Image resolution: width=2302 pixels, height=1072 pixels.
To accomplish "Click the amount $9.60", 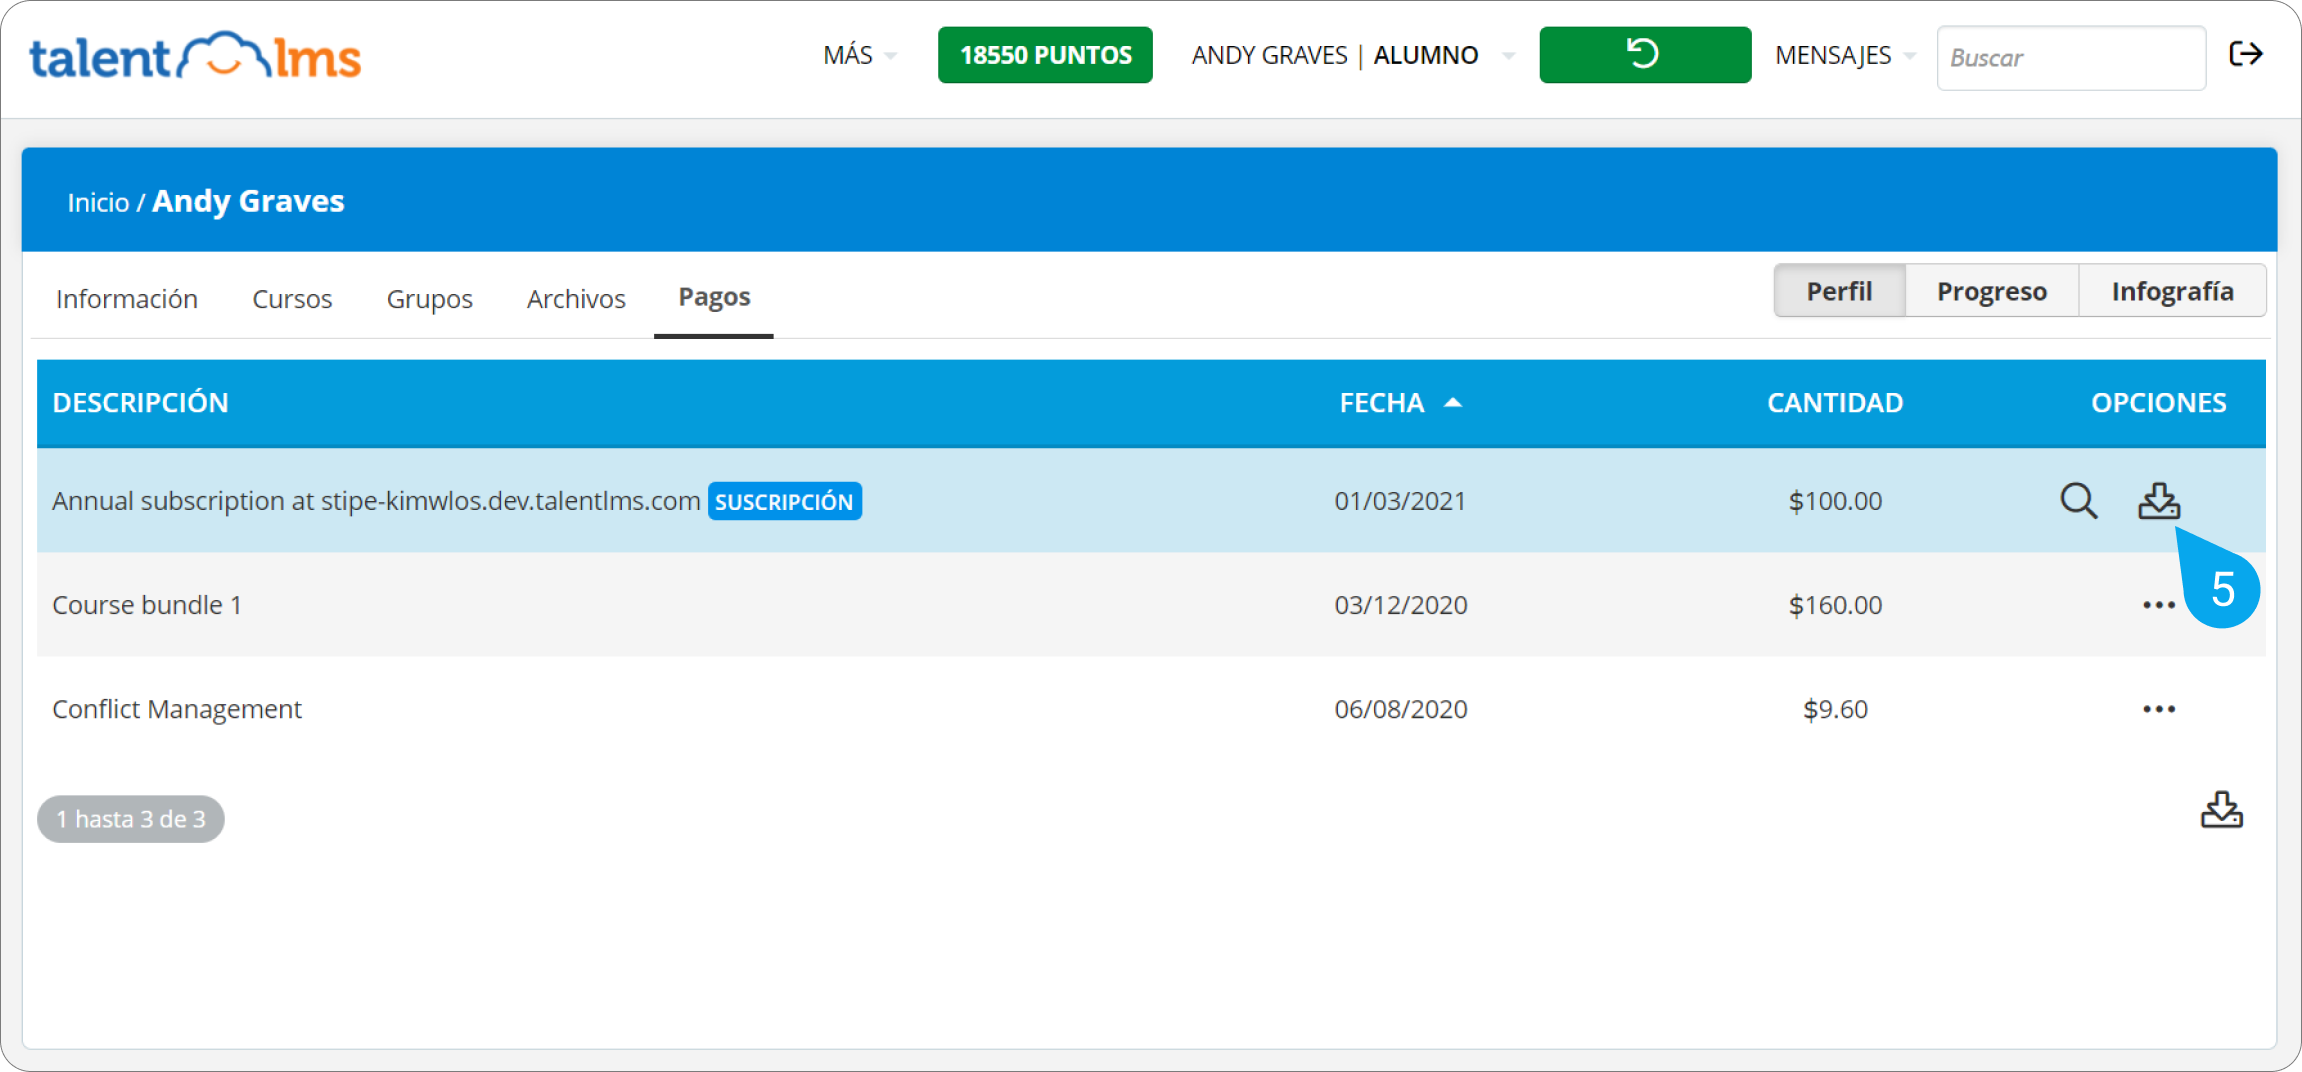I will click(1835, 709).
